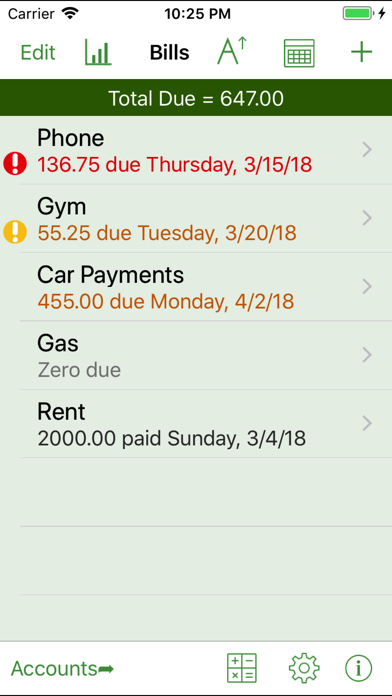The image size is (392, 696).
Task: Tap the Bills title
Action: [x=170, y=53]
